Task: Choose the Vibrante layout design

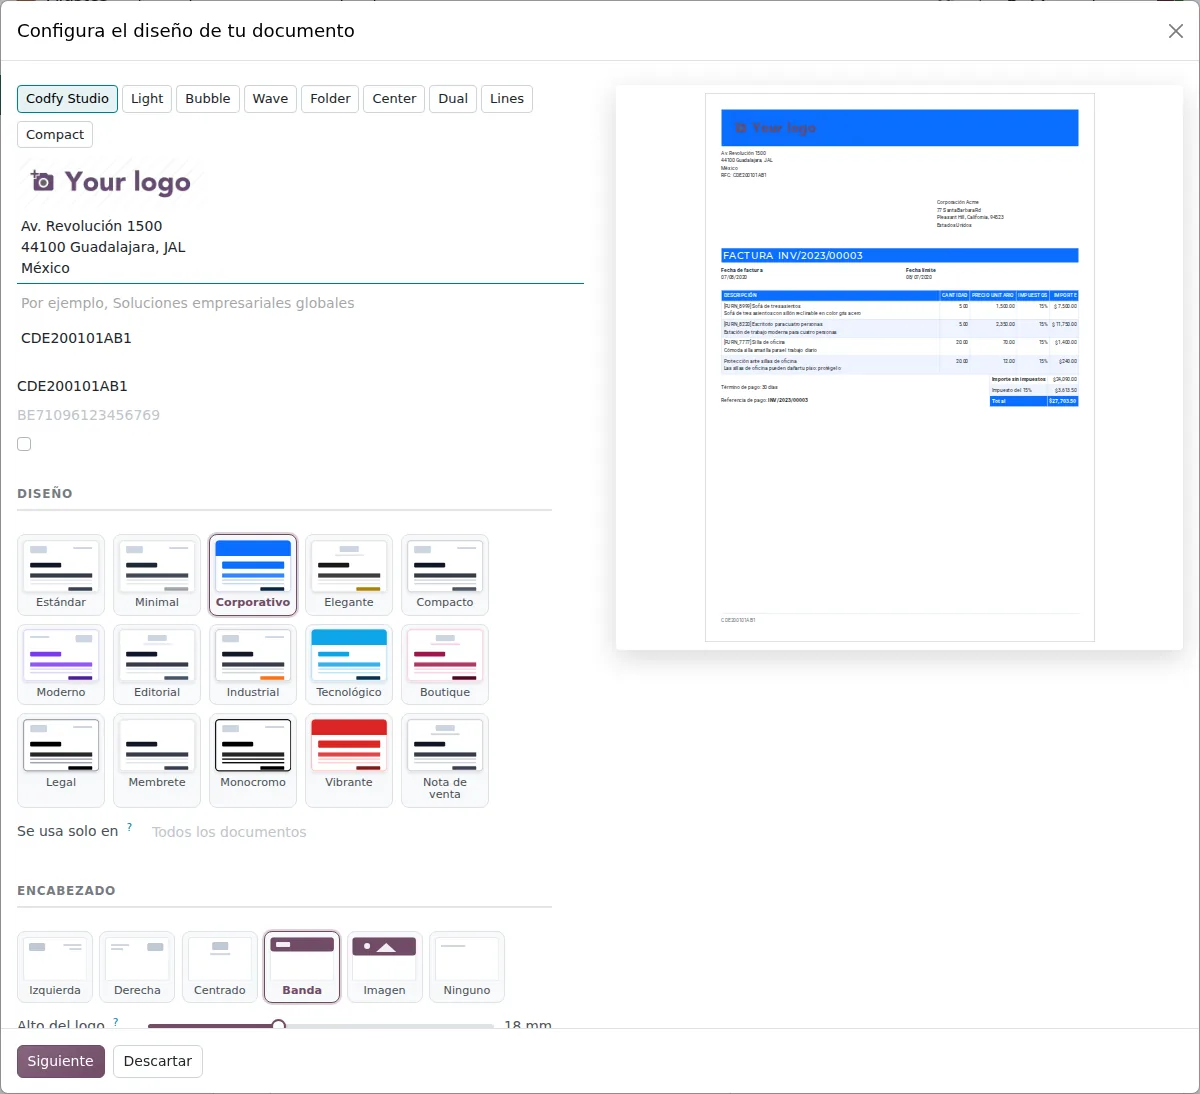Action: [x=349, y=761]
